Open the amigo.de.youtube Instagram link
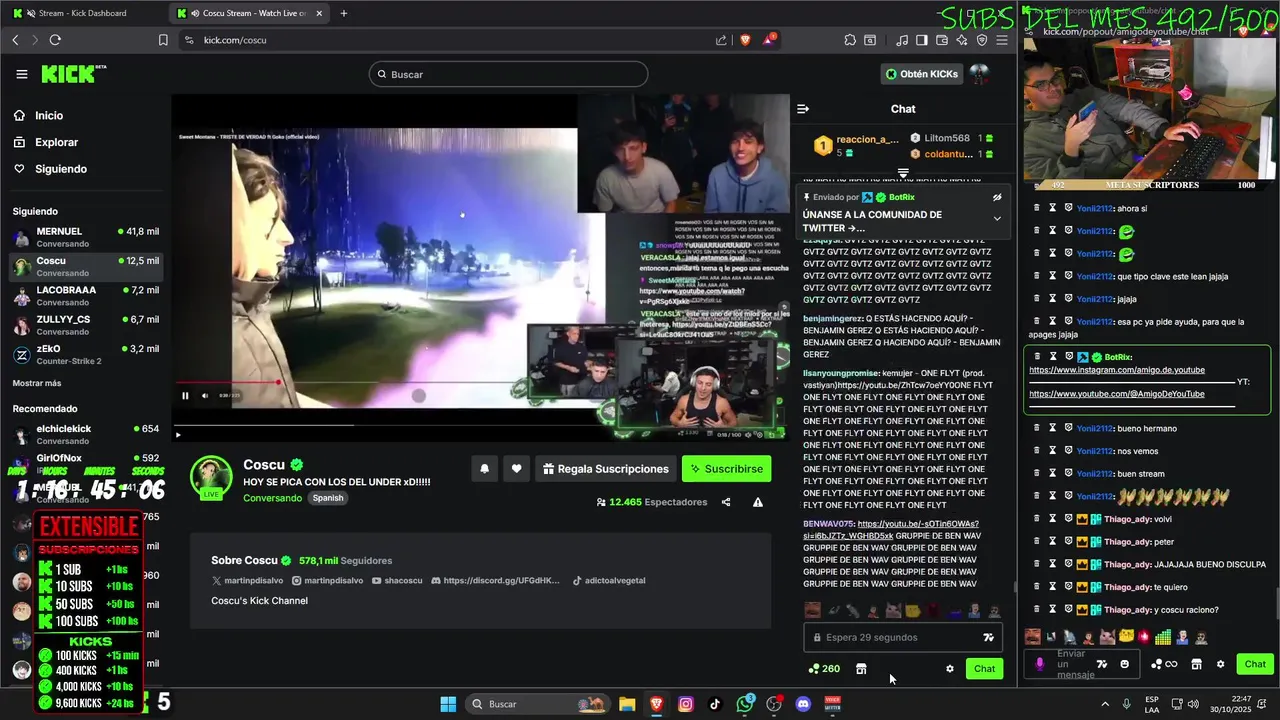This screenshot has width=1280, height=720. click(x=1117, y=370)
